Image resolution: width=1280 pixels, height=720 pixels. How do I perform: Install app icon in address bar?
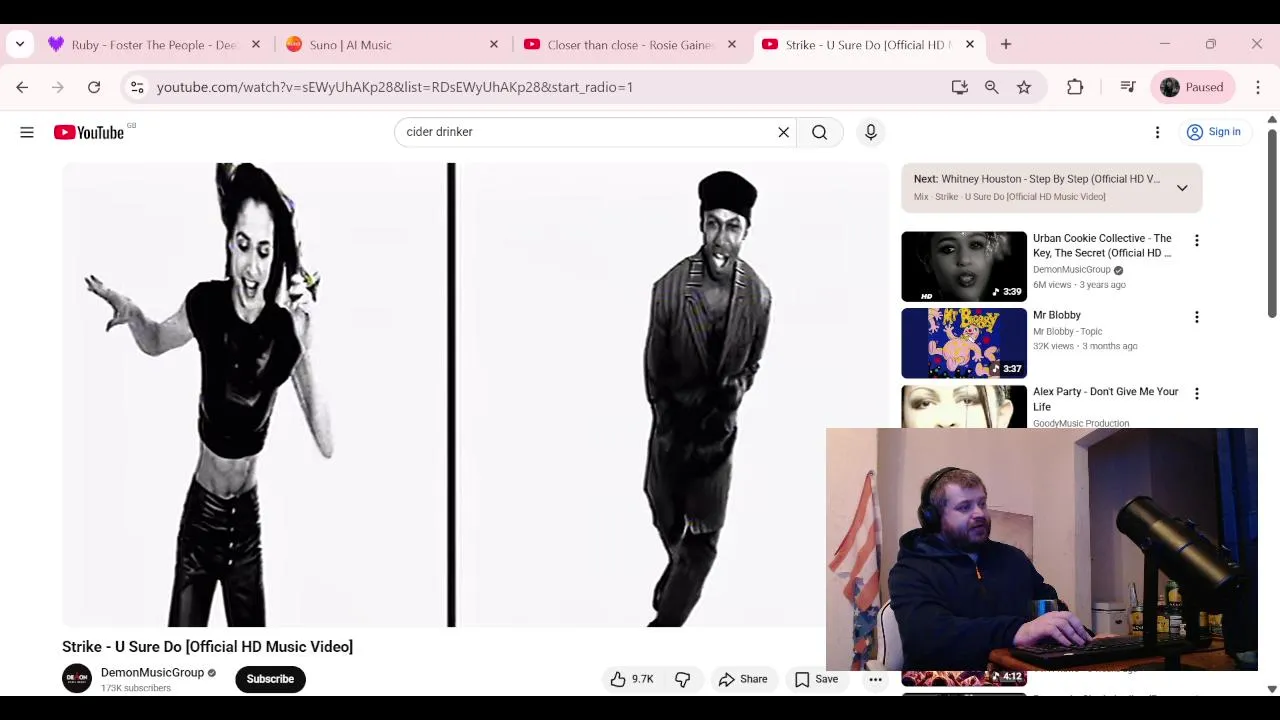960,87
